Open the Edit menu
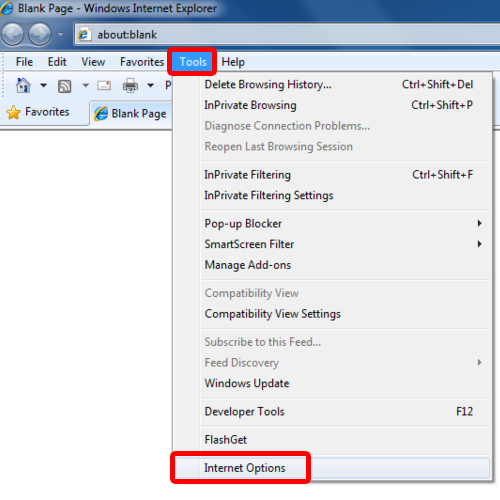This screenshot has width=500, height=500. [x=57, y=62]
